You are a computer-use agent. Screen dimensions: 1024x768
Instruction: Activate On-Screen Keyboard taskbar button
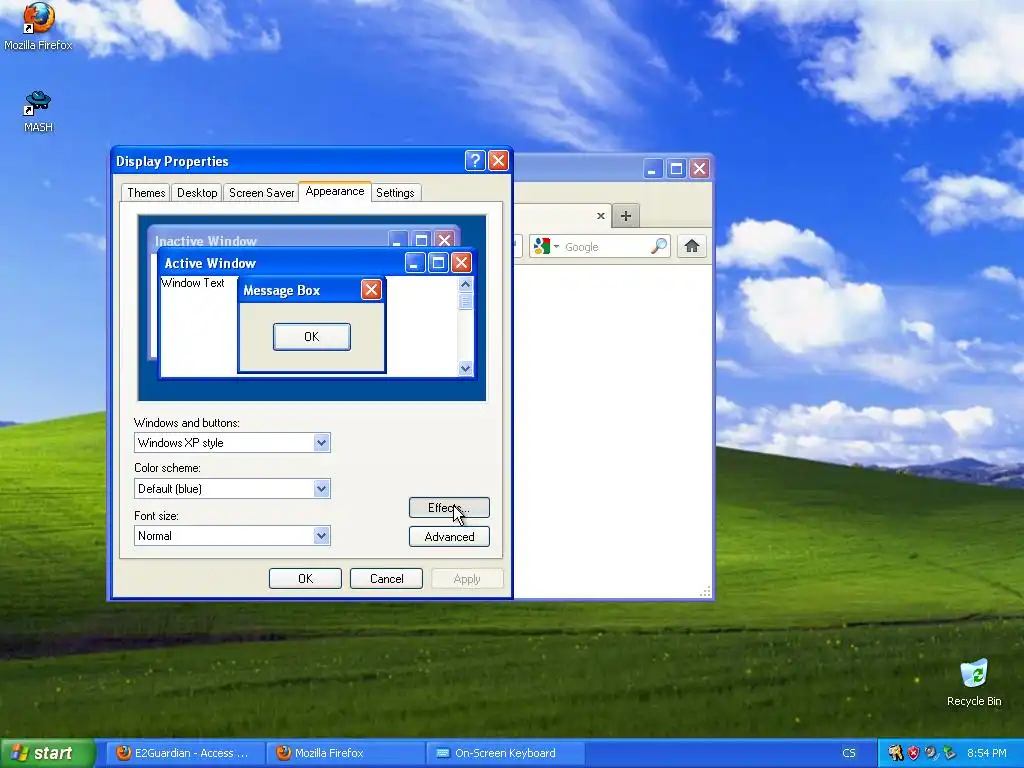tap(506, 753)
